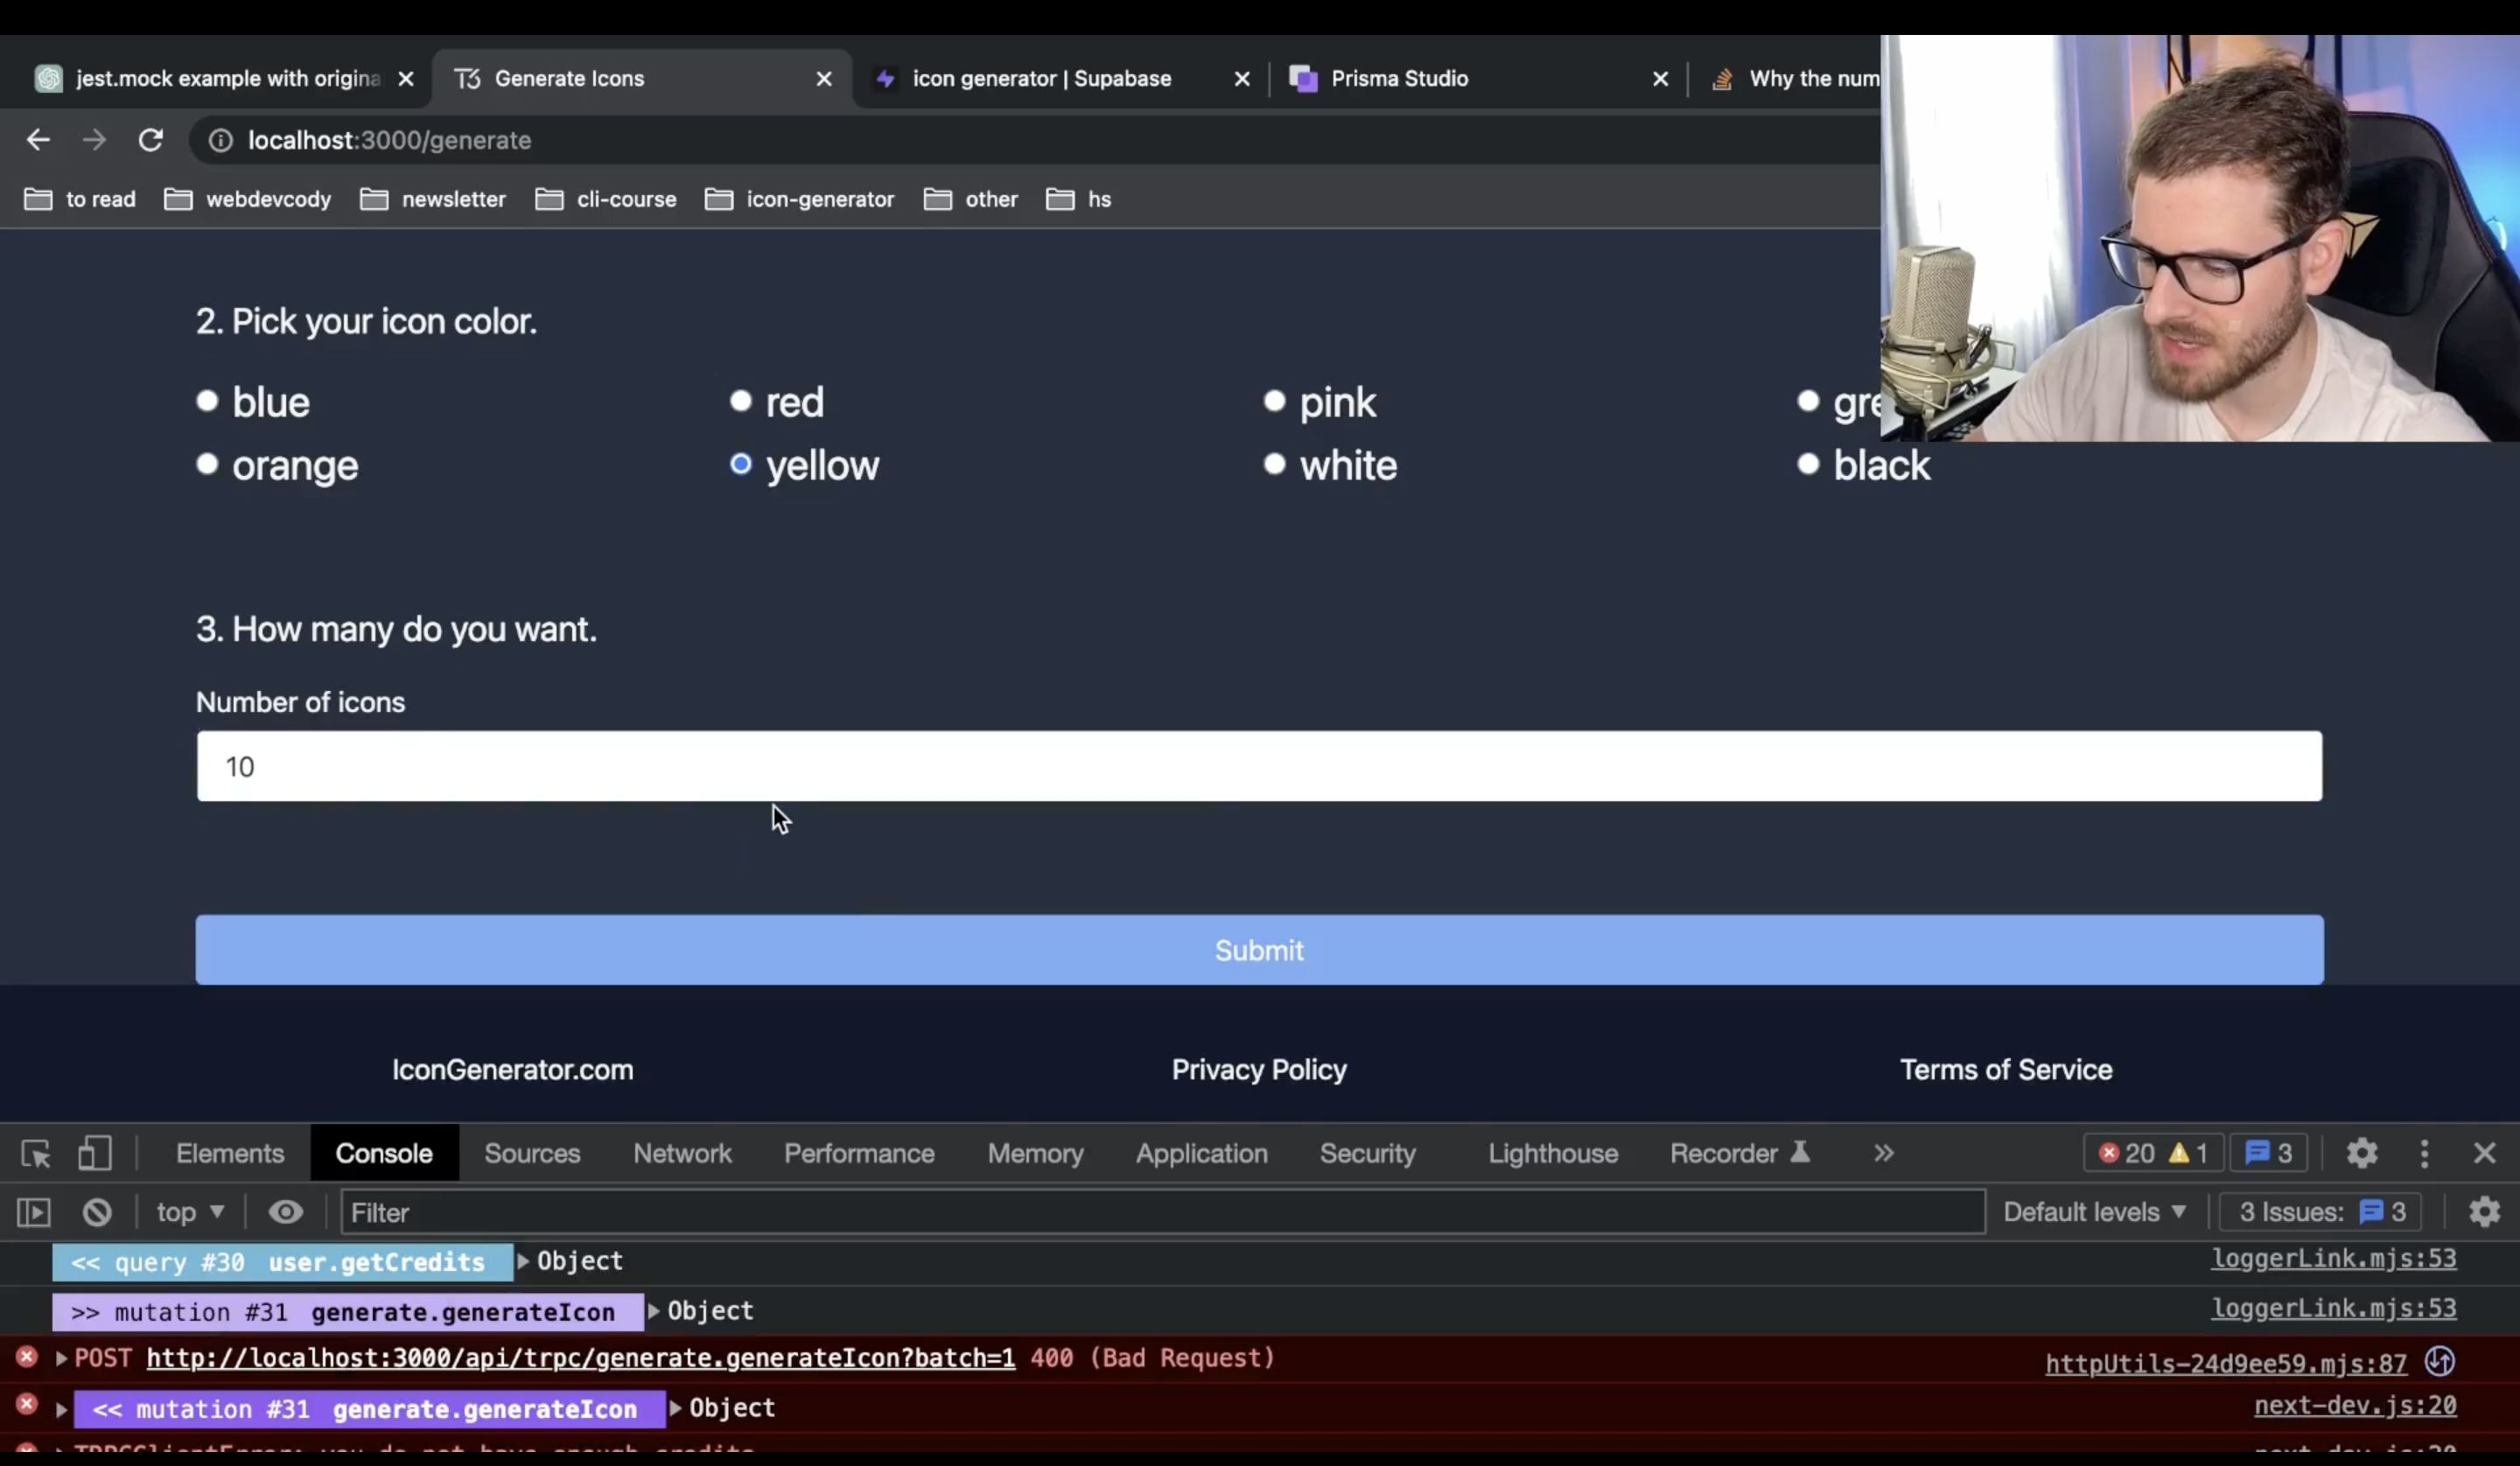Expand the POST 400 error entry
2520x1466 pixels.
click(x=61, y=1359)
